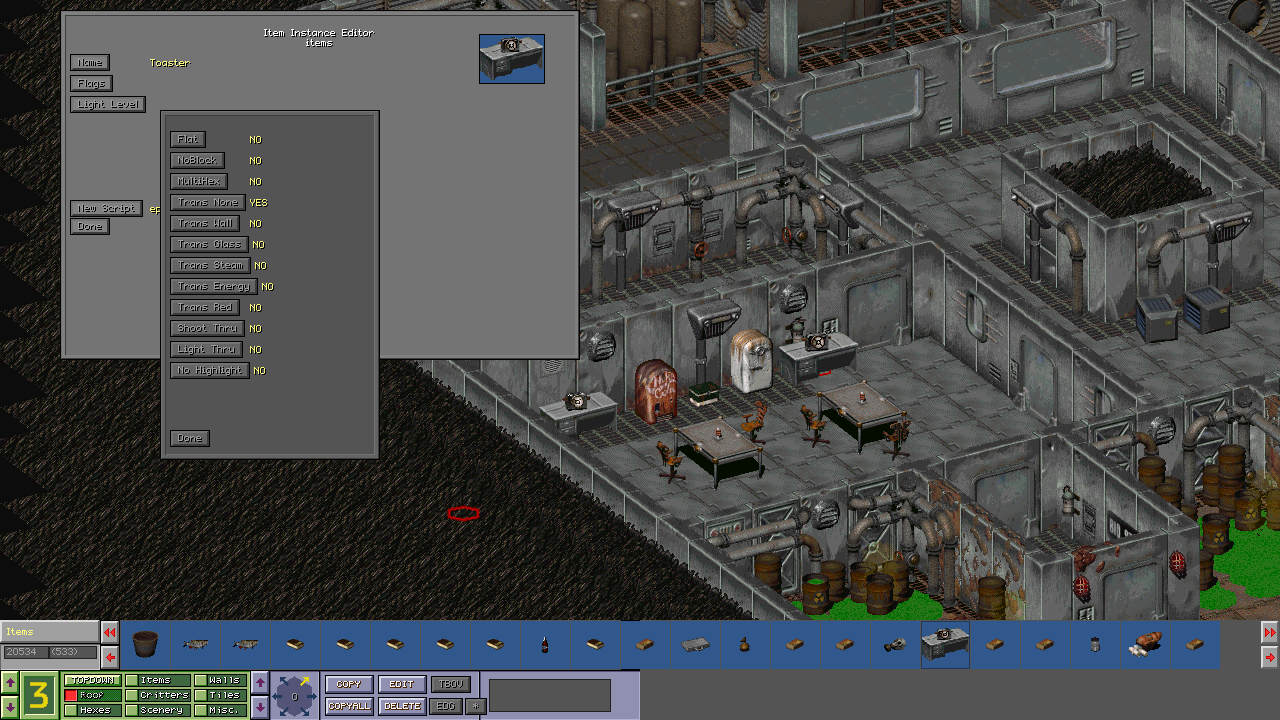The height and width of the screenshot is (720, 1280).
Task: Raise elevation with the up arrow
Action: point(10,682)
